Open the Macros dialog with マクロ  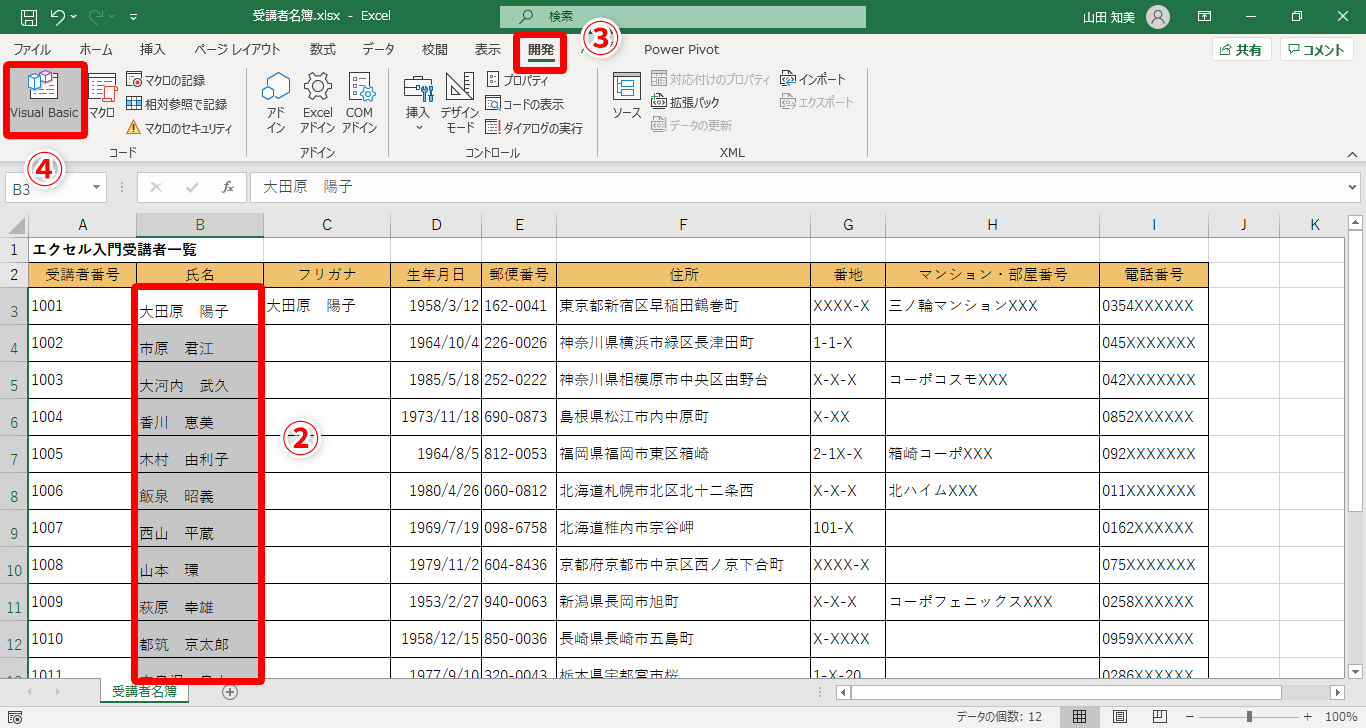(102, 97)
